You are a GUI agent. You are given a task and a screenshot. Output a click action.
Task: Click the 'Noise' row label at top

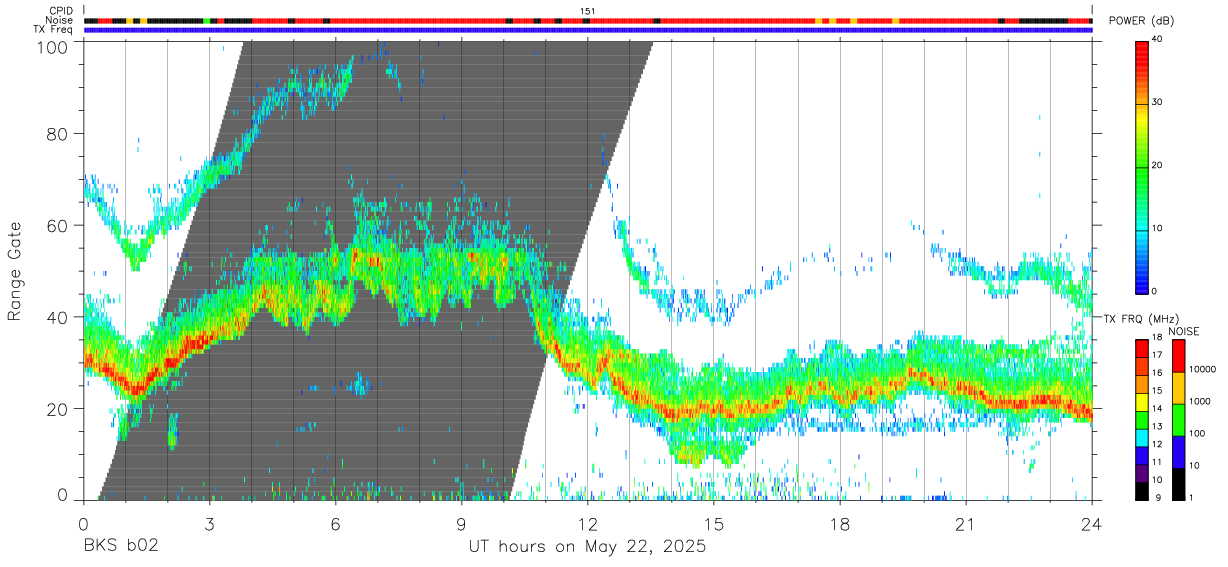[x=60, y=20]
